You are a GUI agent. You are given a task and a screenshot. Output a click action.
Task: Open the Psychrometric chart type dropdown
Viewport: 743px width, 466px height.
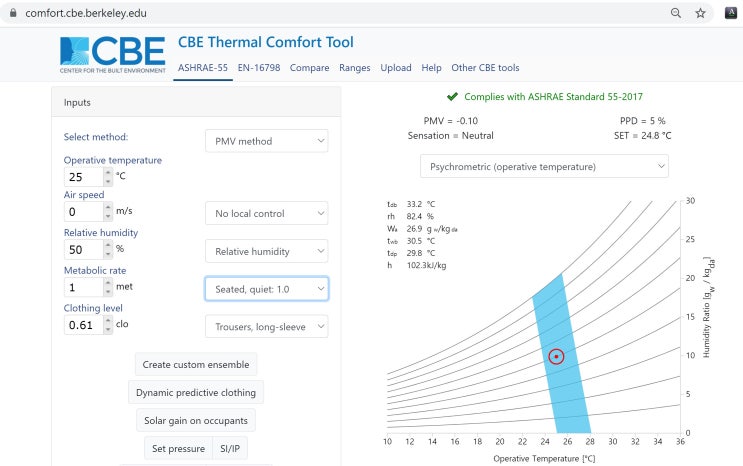pyautogui.click(x=544, y=166)
